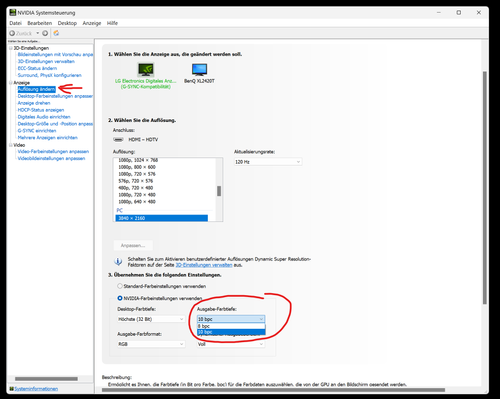Click the Anpassen... button

[133, 245]
